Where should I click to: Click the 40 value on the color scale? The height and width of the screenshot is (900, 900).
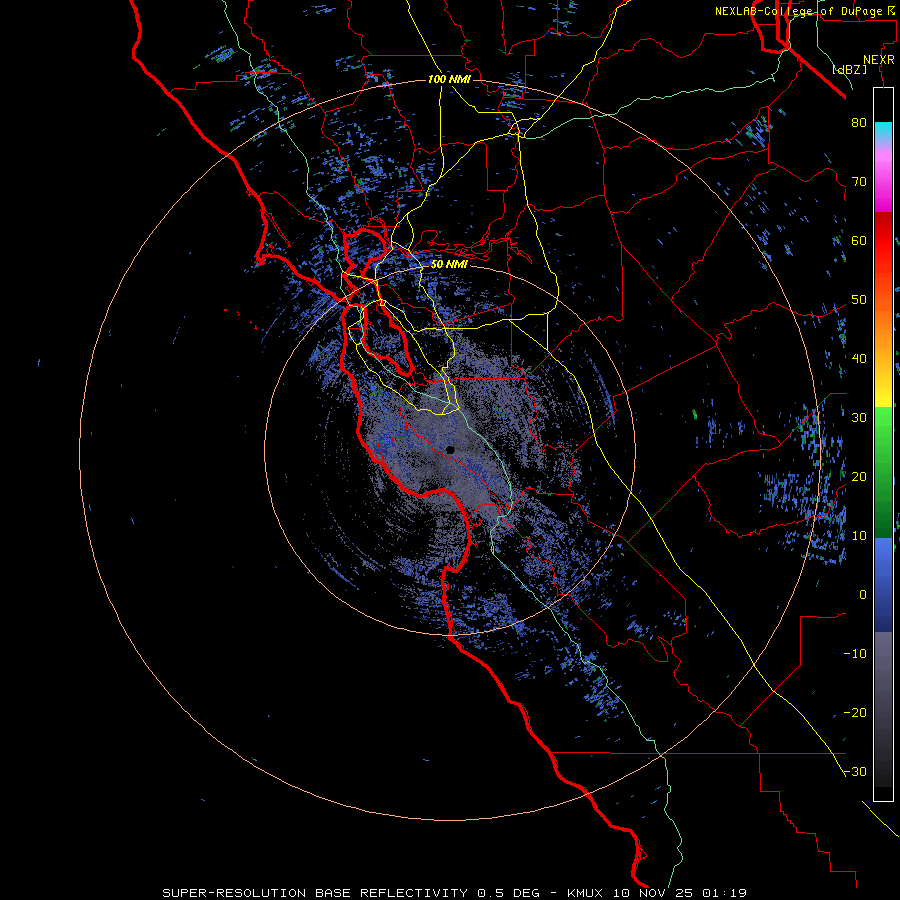click(859, 359)
